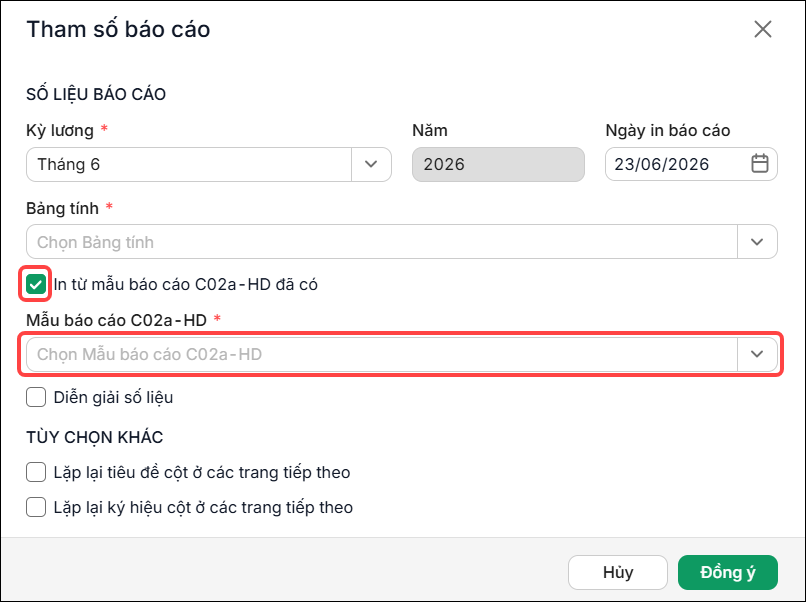This screenshot has width=806, height=602.
Task: Click the Ngày in báo cáo date field
Action: pyautogui.click(x=691, y=164)
